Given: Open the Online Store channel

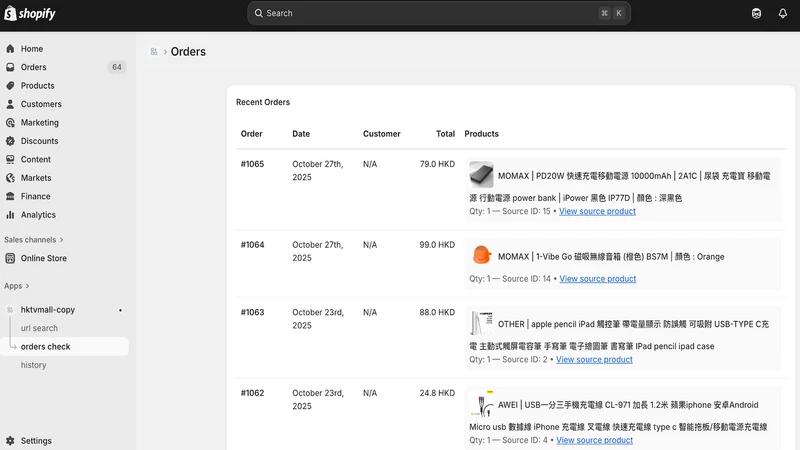Looking at the screenshot, I should click(44, 258).
